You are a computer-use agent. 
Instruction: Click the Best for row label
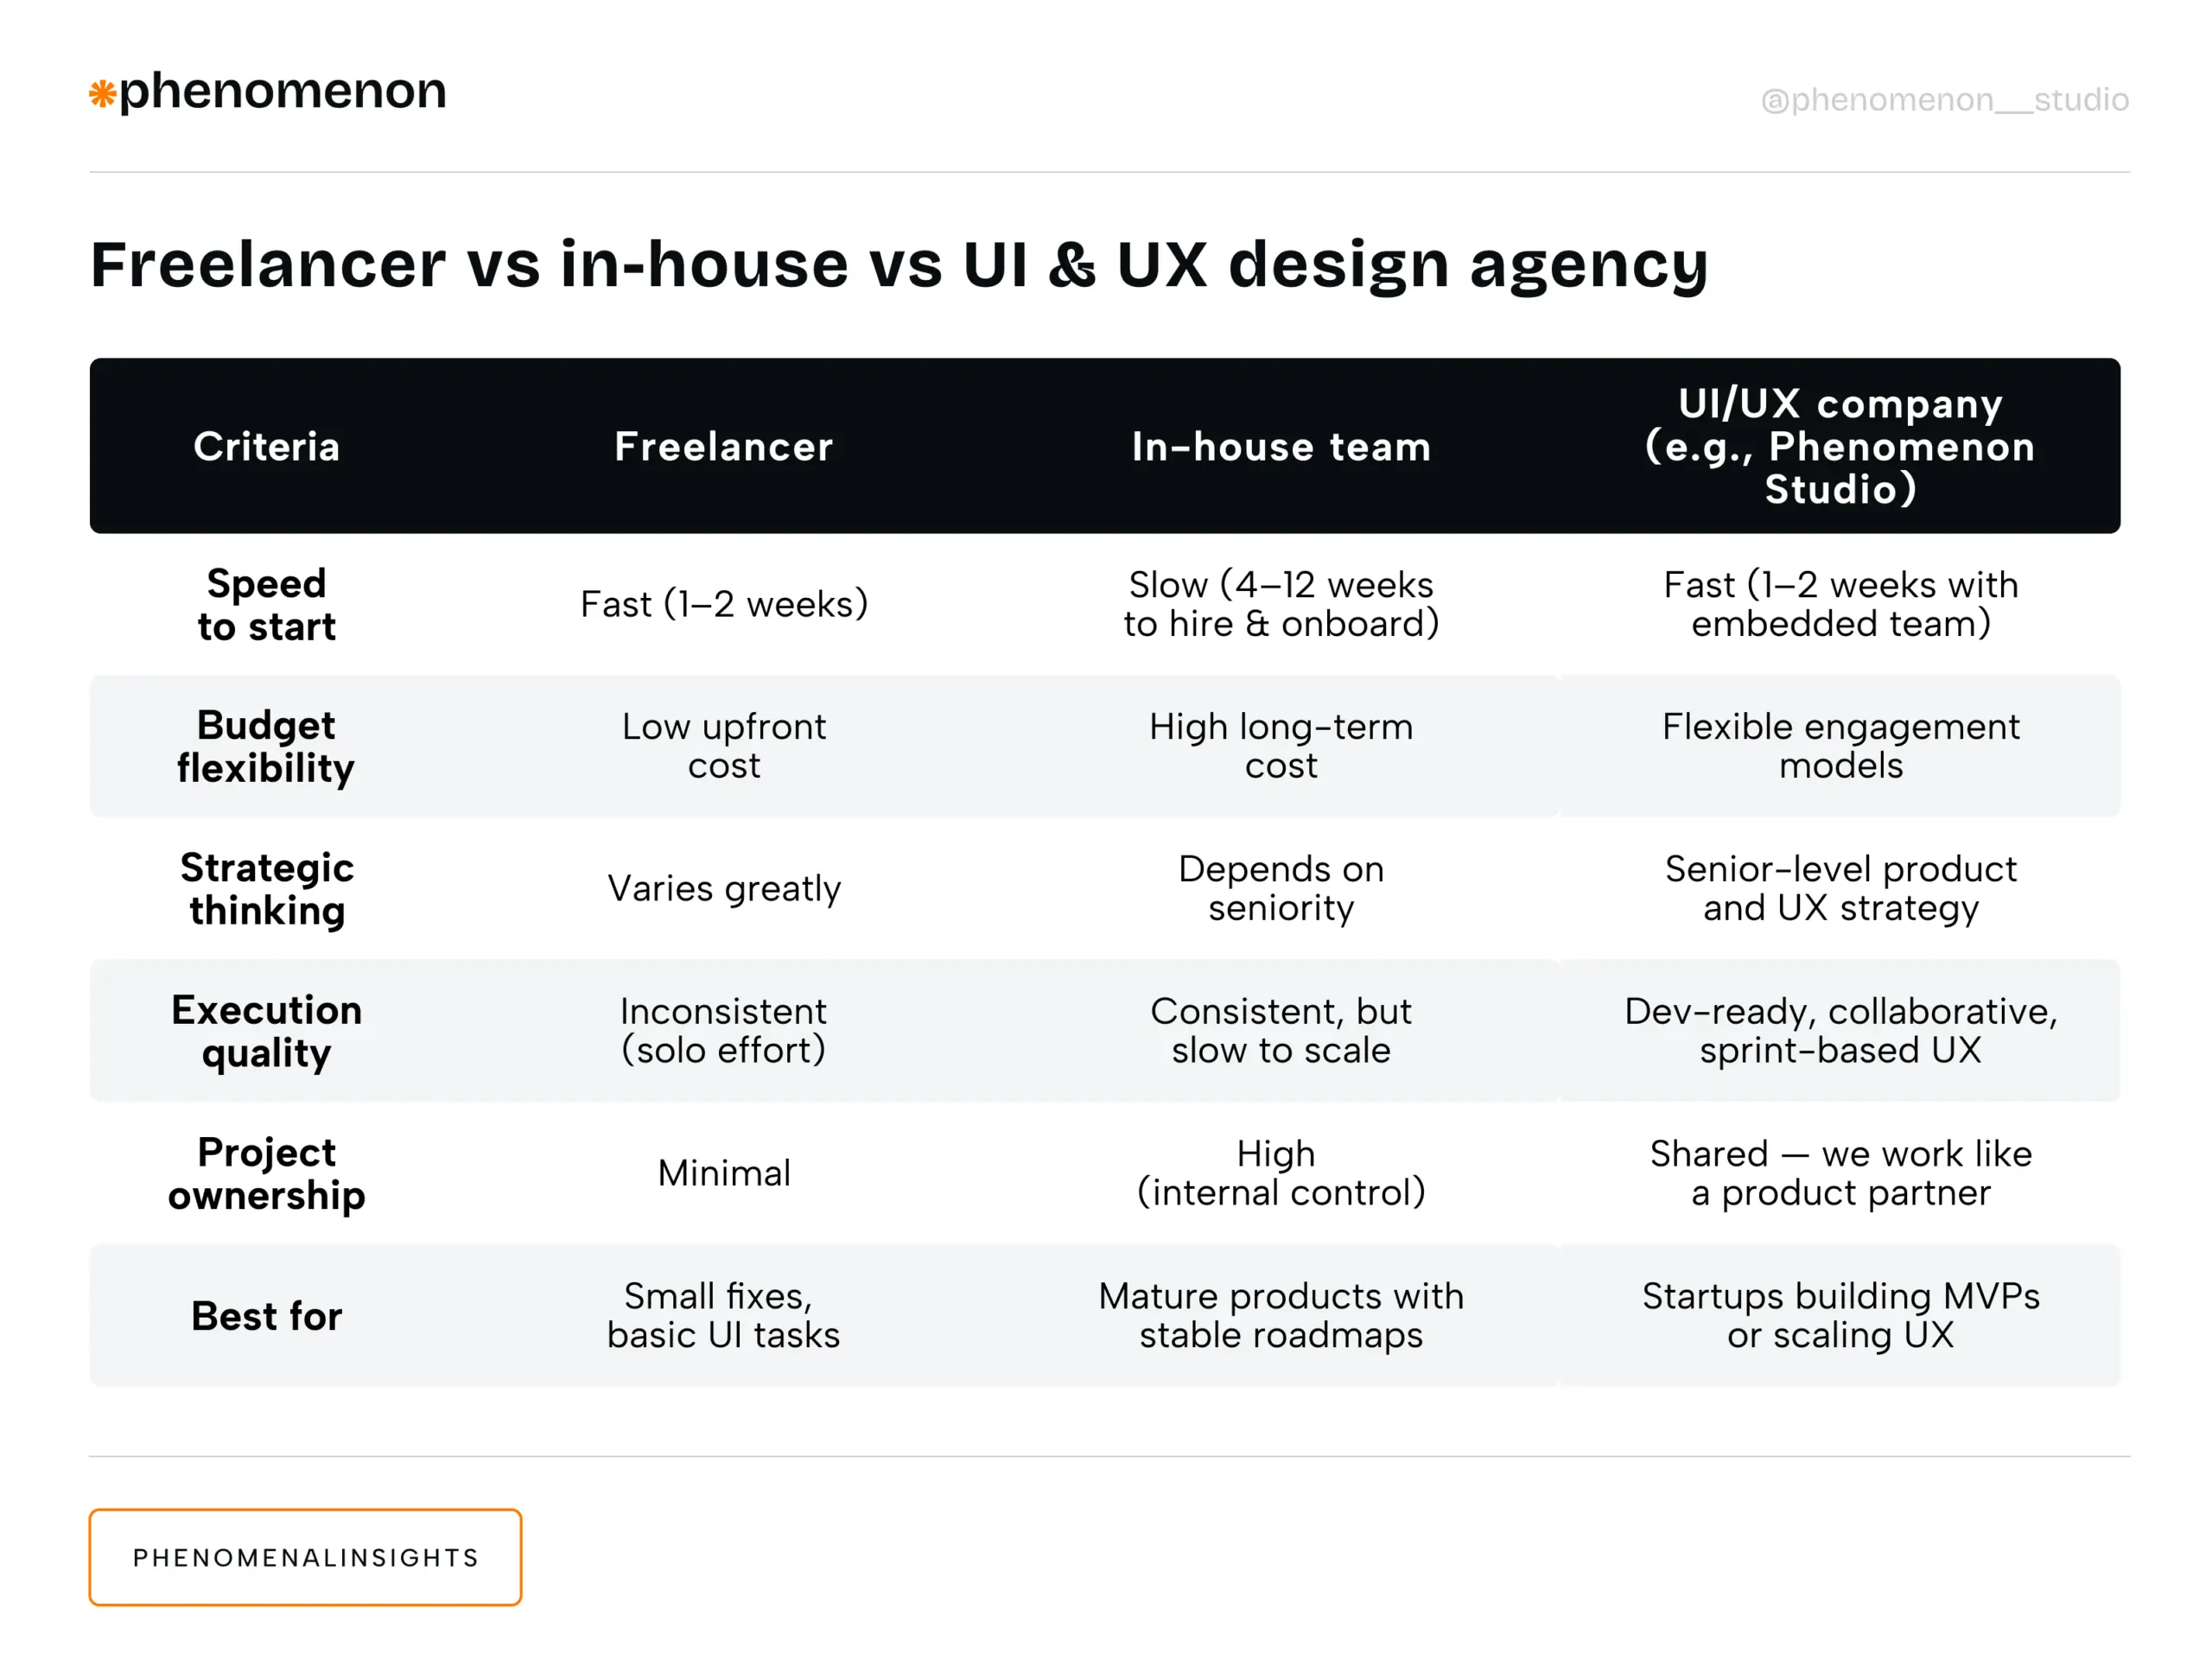click(x=266, y=1315)
